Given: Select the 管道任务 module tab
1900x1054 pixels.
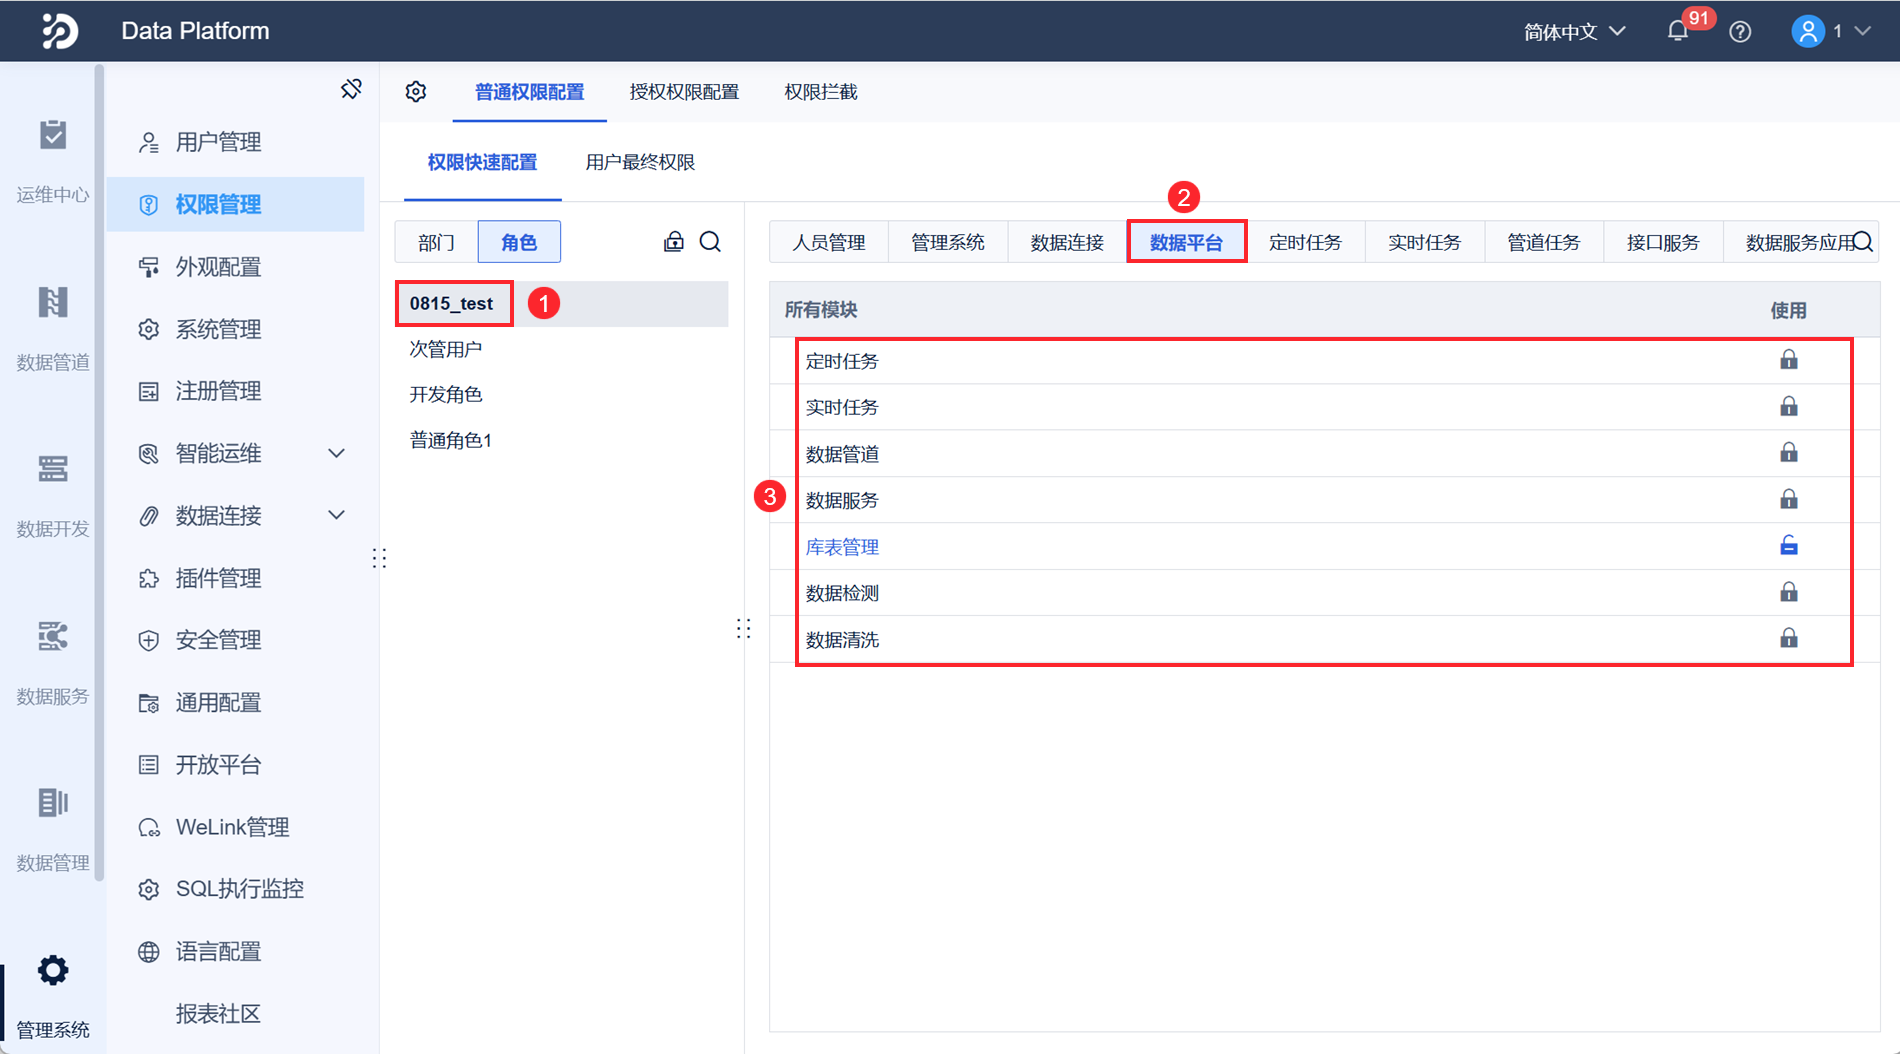Looking at the screenshot, I should click(1544, 242).
